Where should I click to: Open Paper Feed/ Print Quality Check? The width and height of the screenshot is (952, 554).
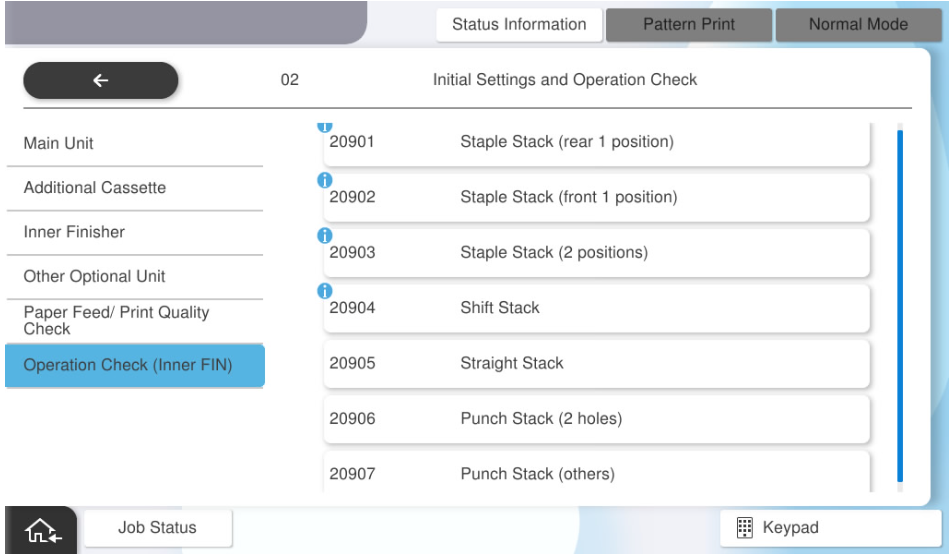[x=134, y=320]
